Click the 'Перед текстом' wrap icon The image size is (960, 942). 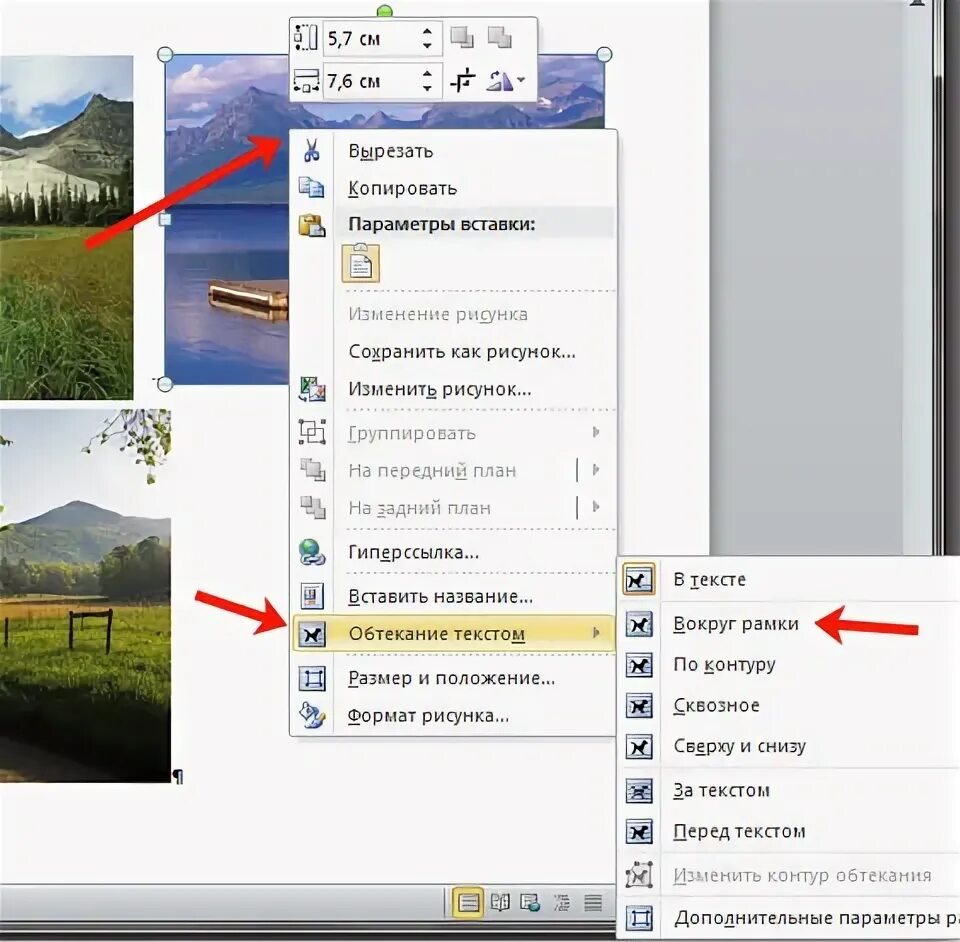[x=638, y=832]
